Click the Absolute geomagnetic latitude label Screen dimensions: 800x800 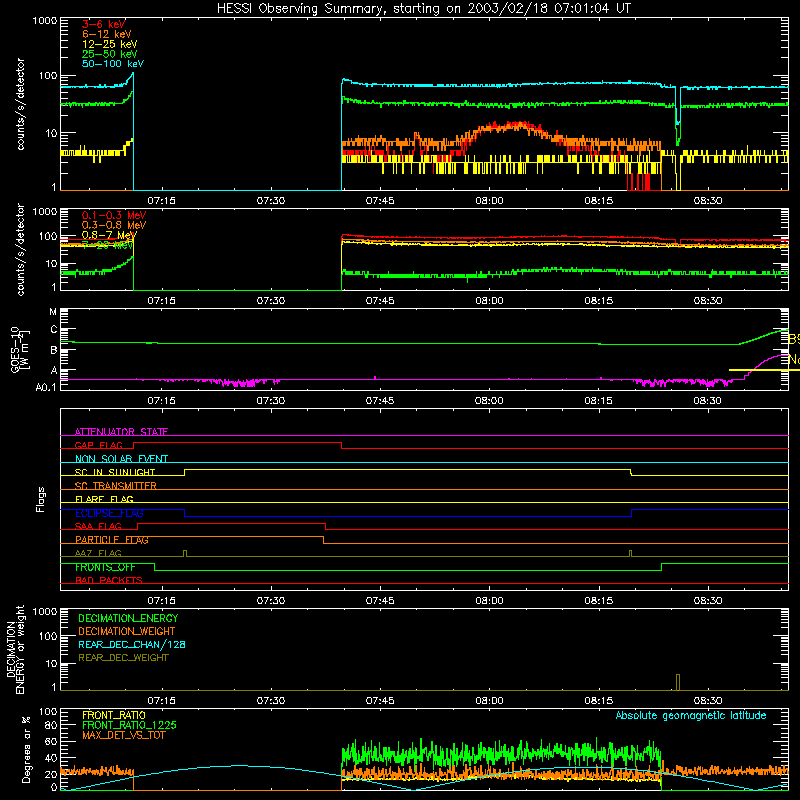tap(691, 716)
